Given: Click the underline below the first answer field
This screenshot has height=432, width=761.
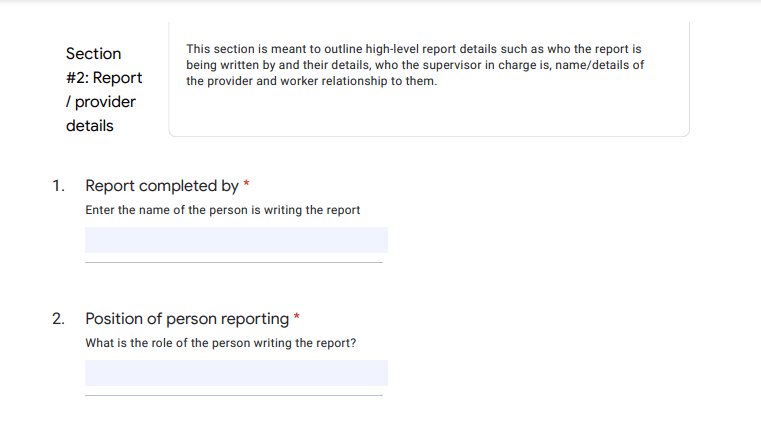Looking at the screenshot, I should [234, 263].
